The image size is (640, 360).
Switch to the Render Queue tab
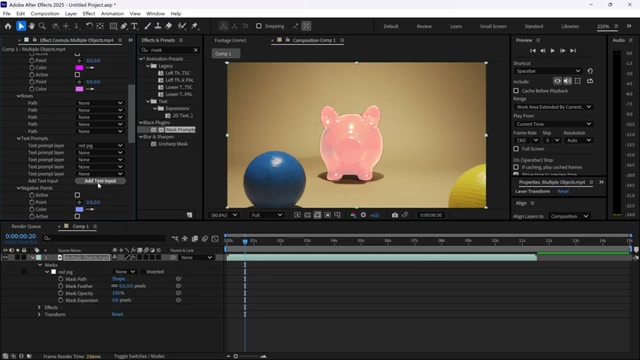coord(26,226)
